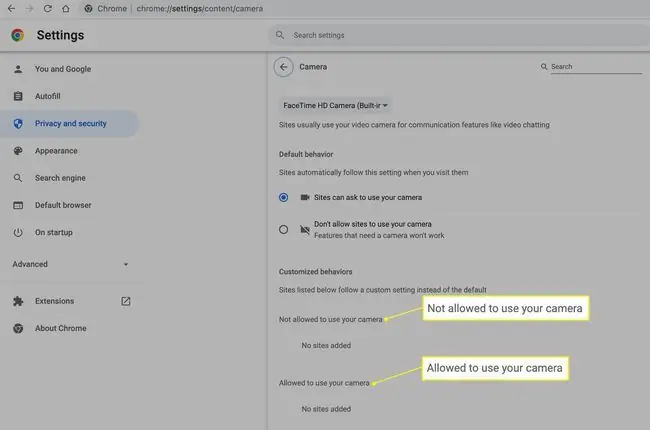This screenshot has width=650, height=430.
Task: Click the Camera page title
Action: [313, 67]
